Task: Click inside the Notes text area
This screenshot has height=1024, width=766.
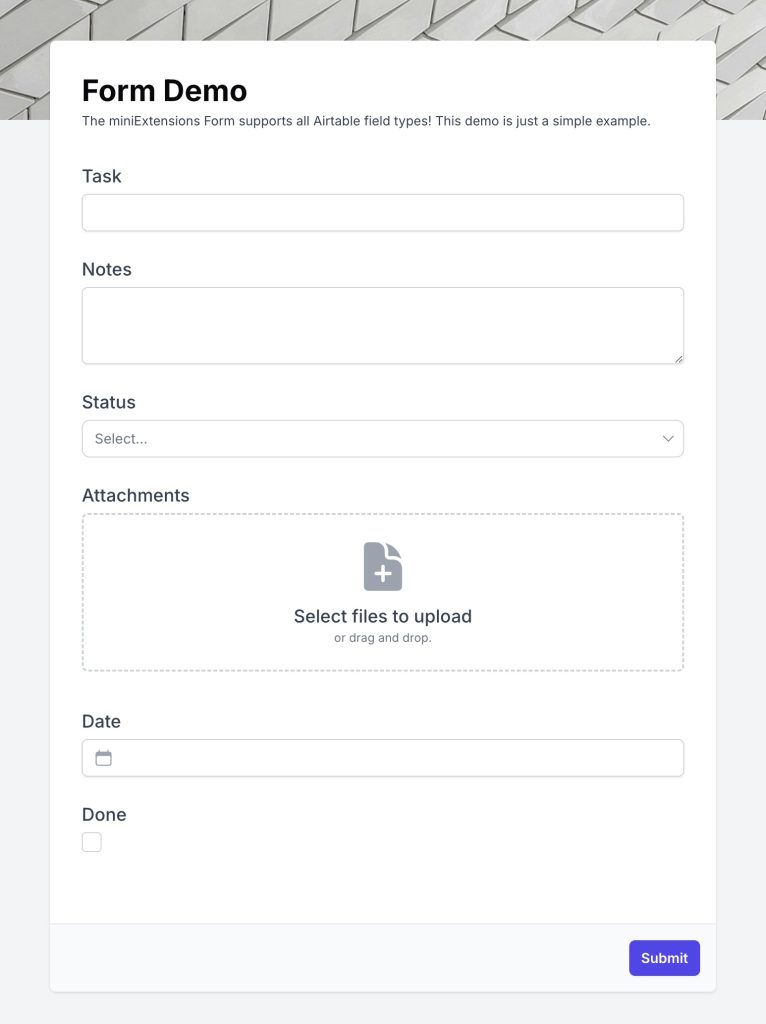Action: tap(382, 325)
